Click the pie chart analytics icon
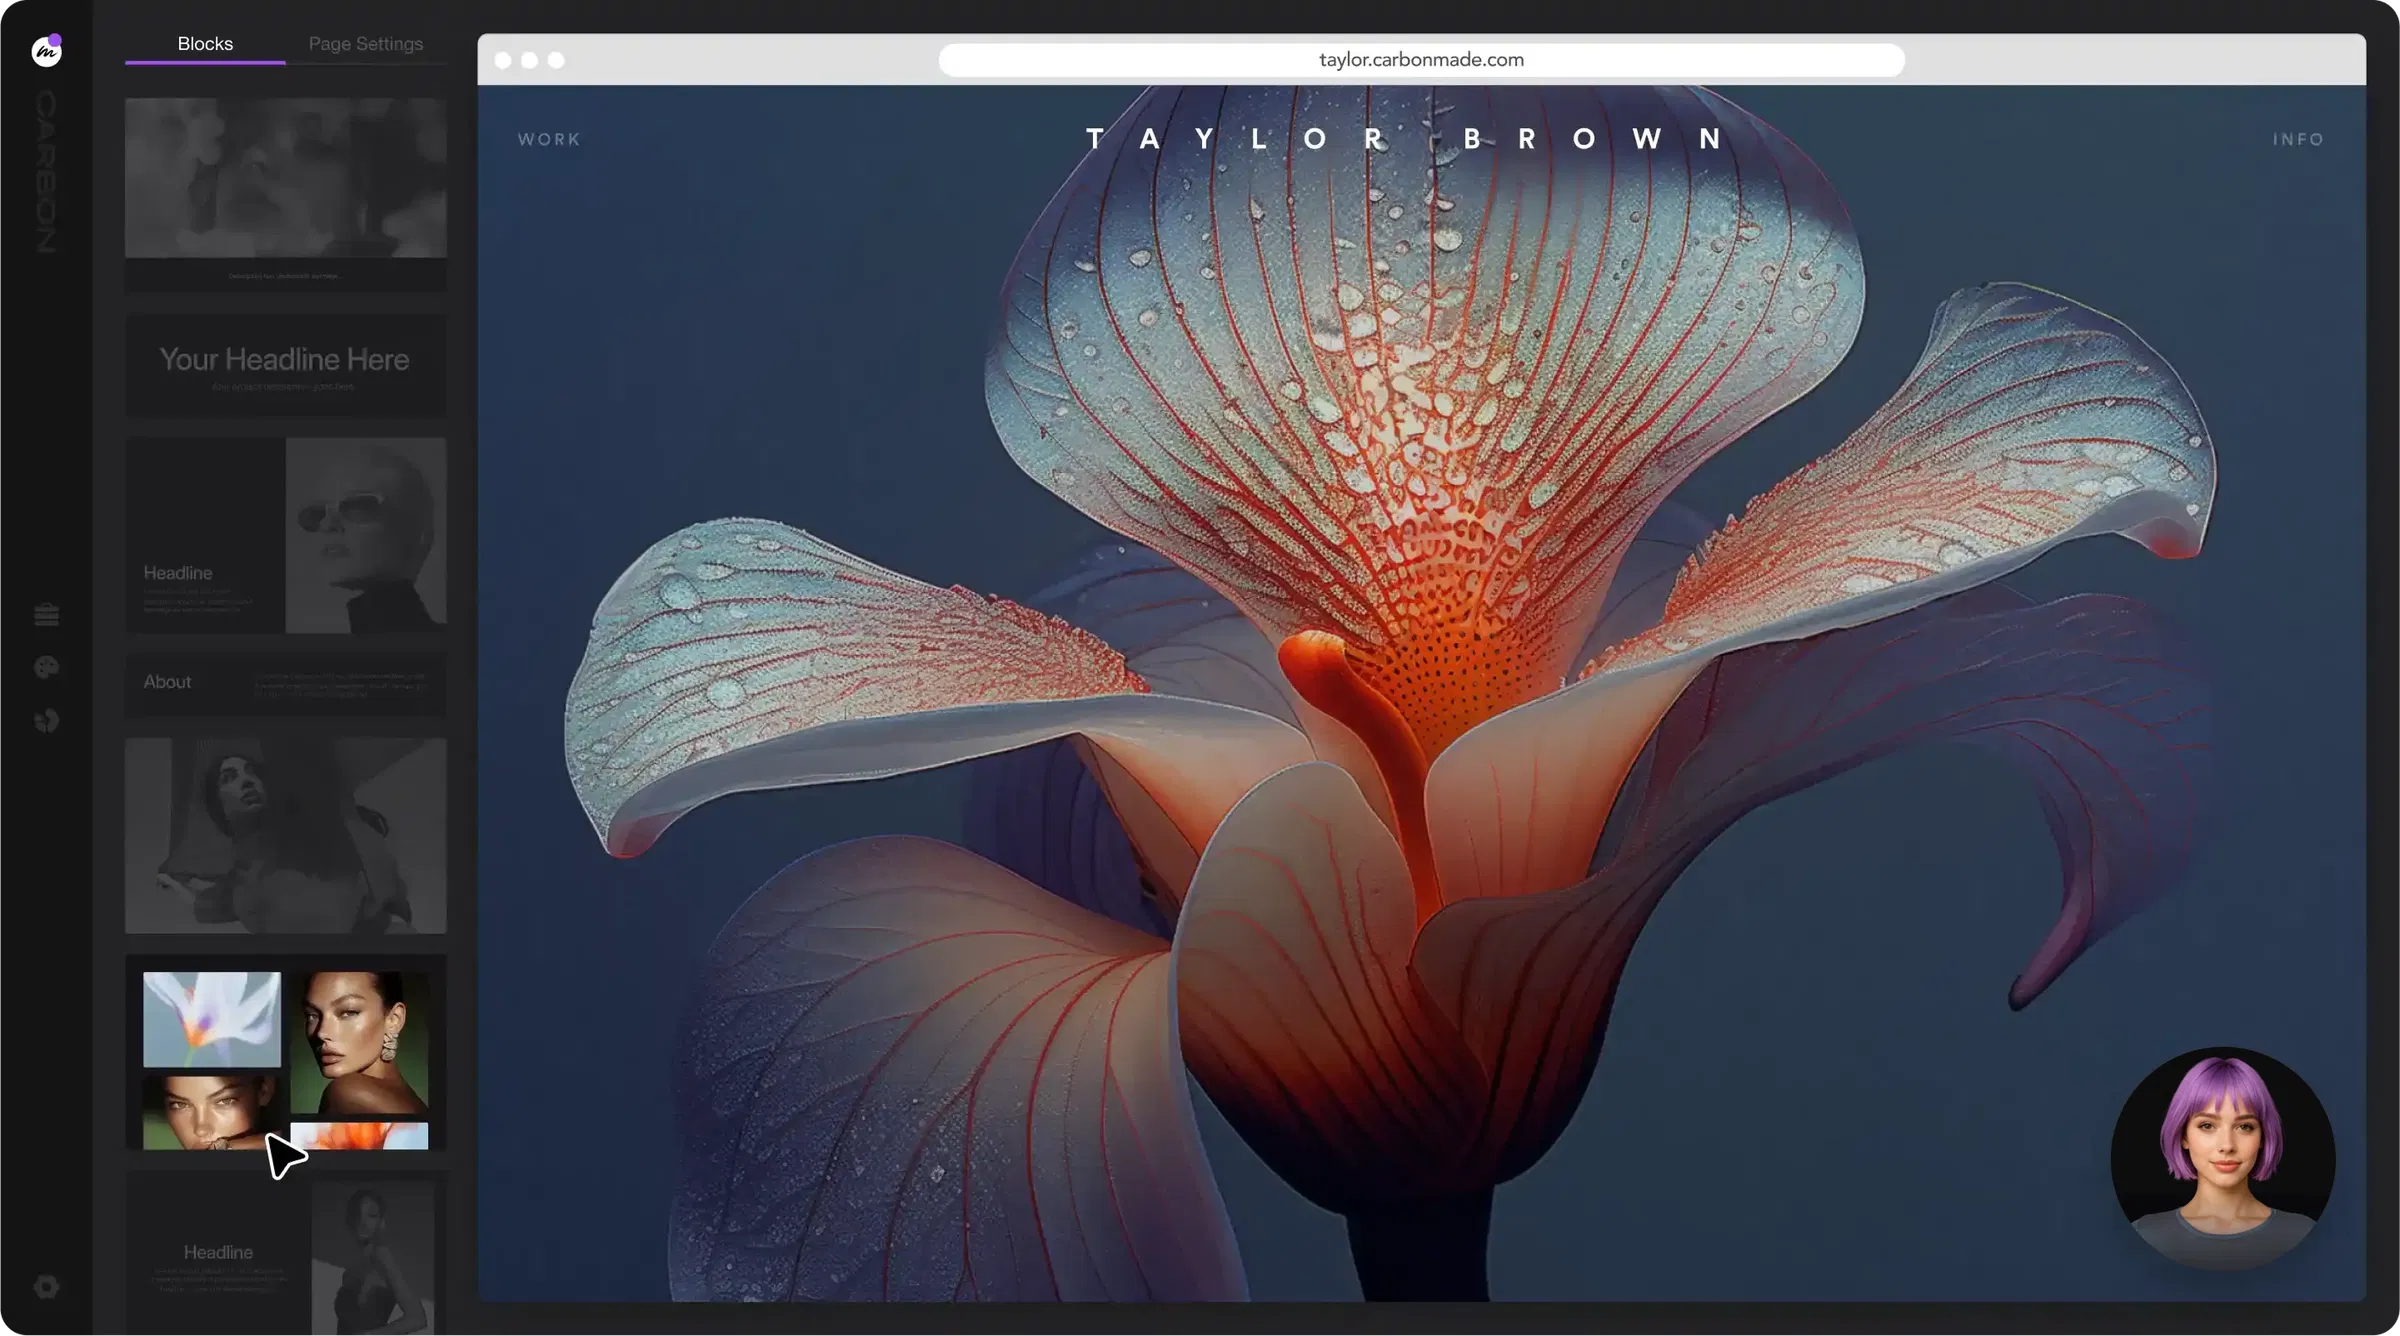 coord(46,720)
